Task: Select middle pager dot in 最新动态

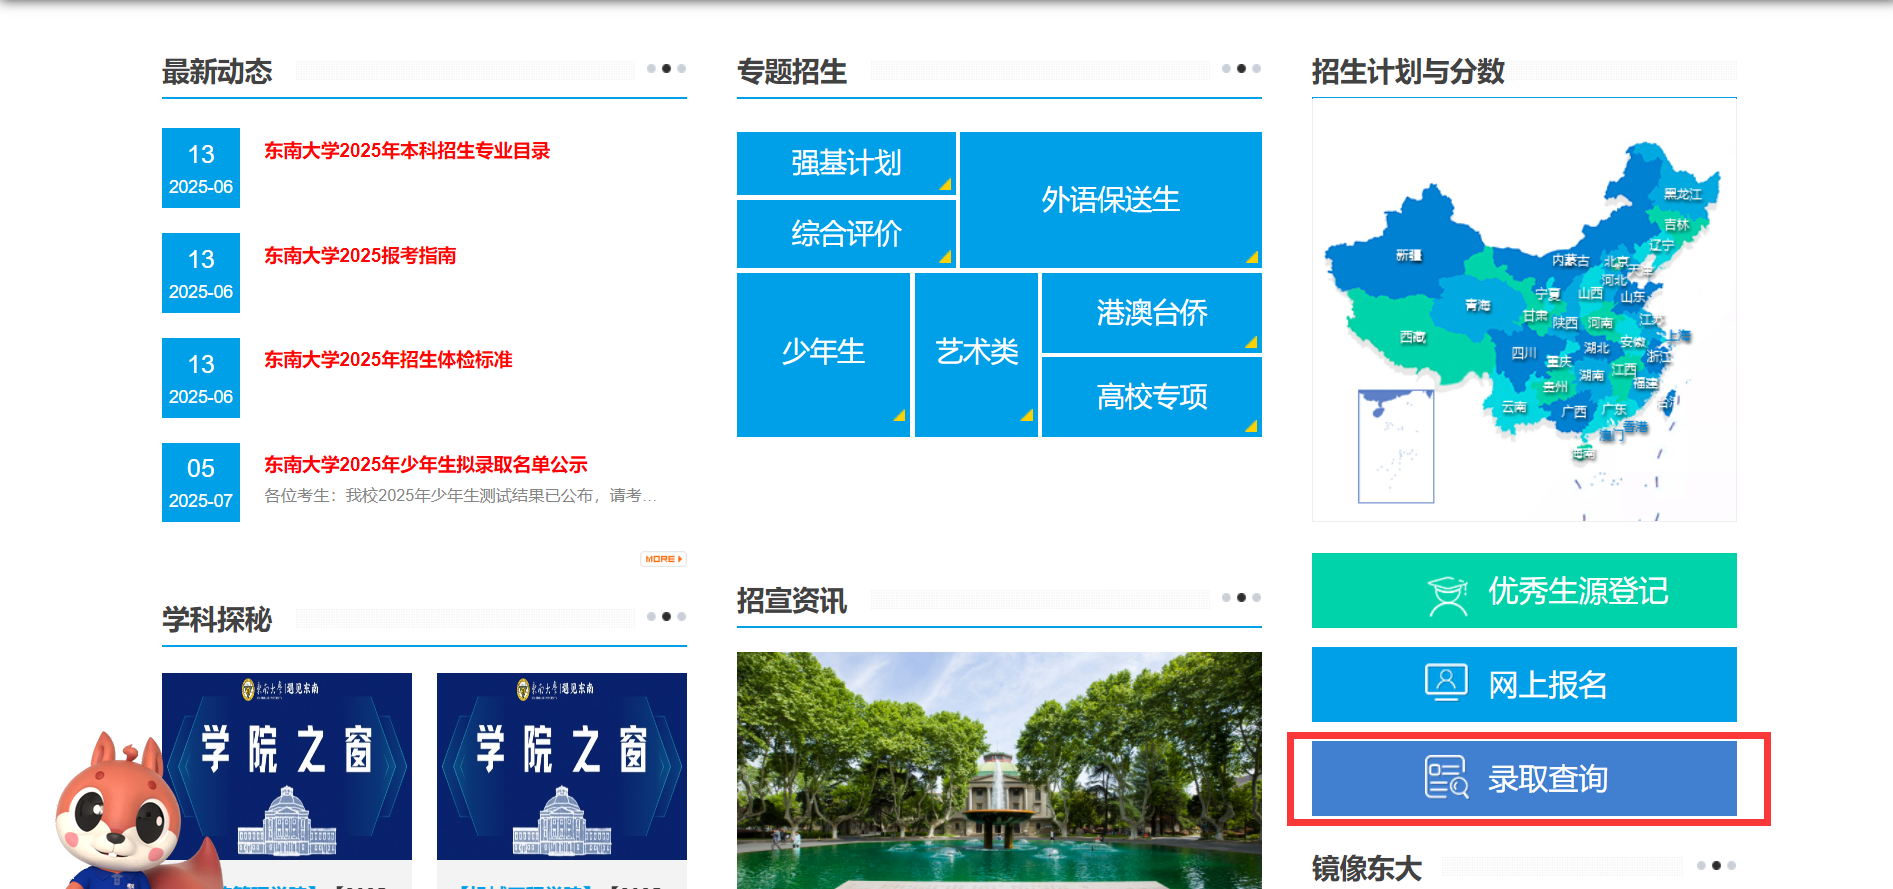Action: [x=667, y=69]
